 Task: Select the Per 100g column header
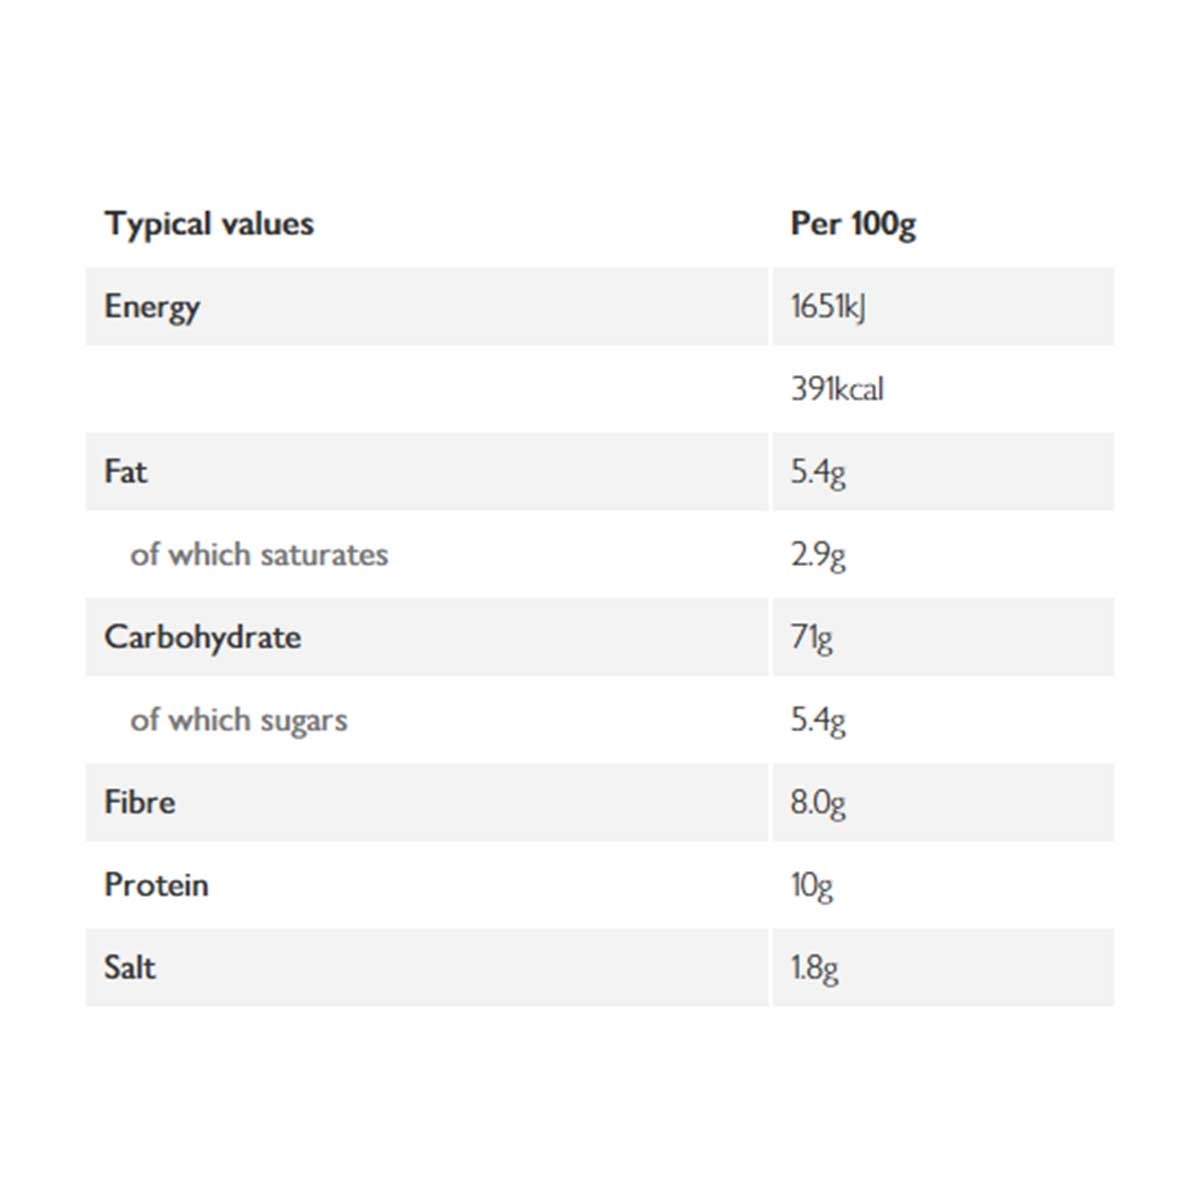[853, 224]
